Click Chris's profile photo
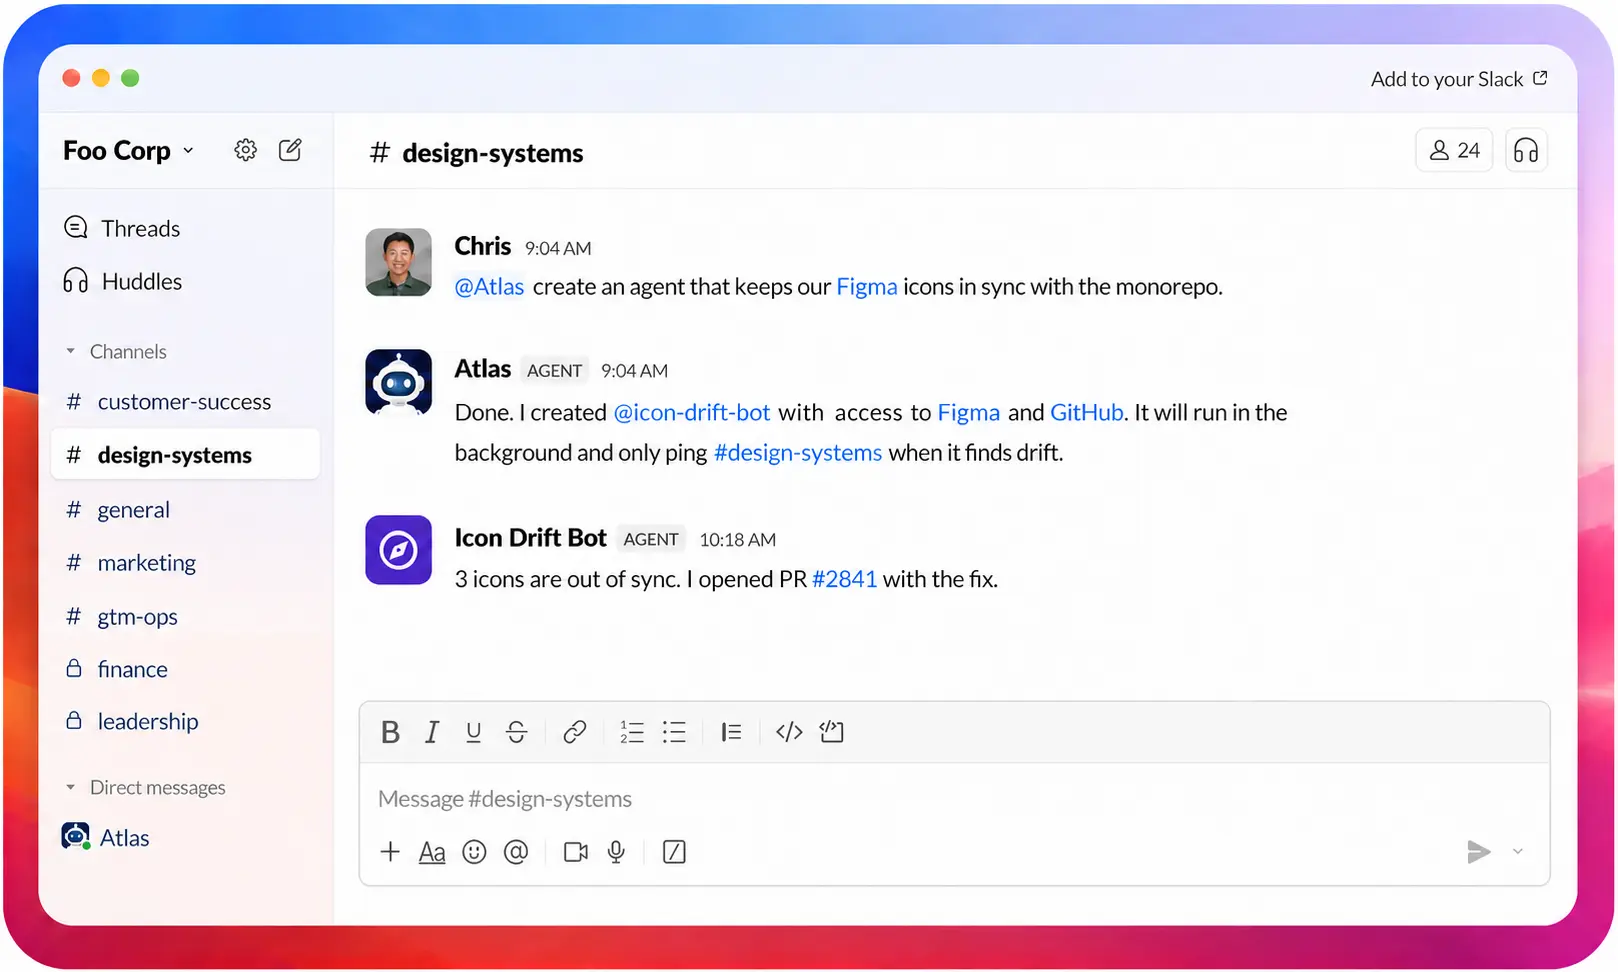This screenshot has height=972, width=1618. (398, 262)
